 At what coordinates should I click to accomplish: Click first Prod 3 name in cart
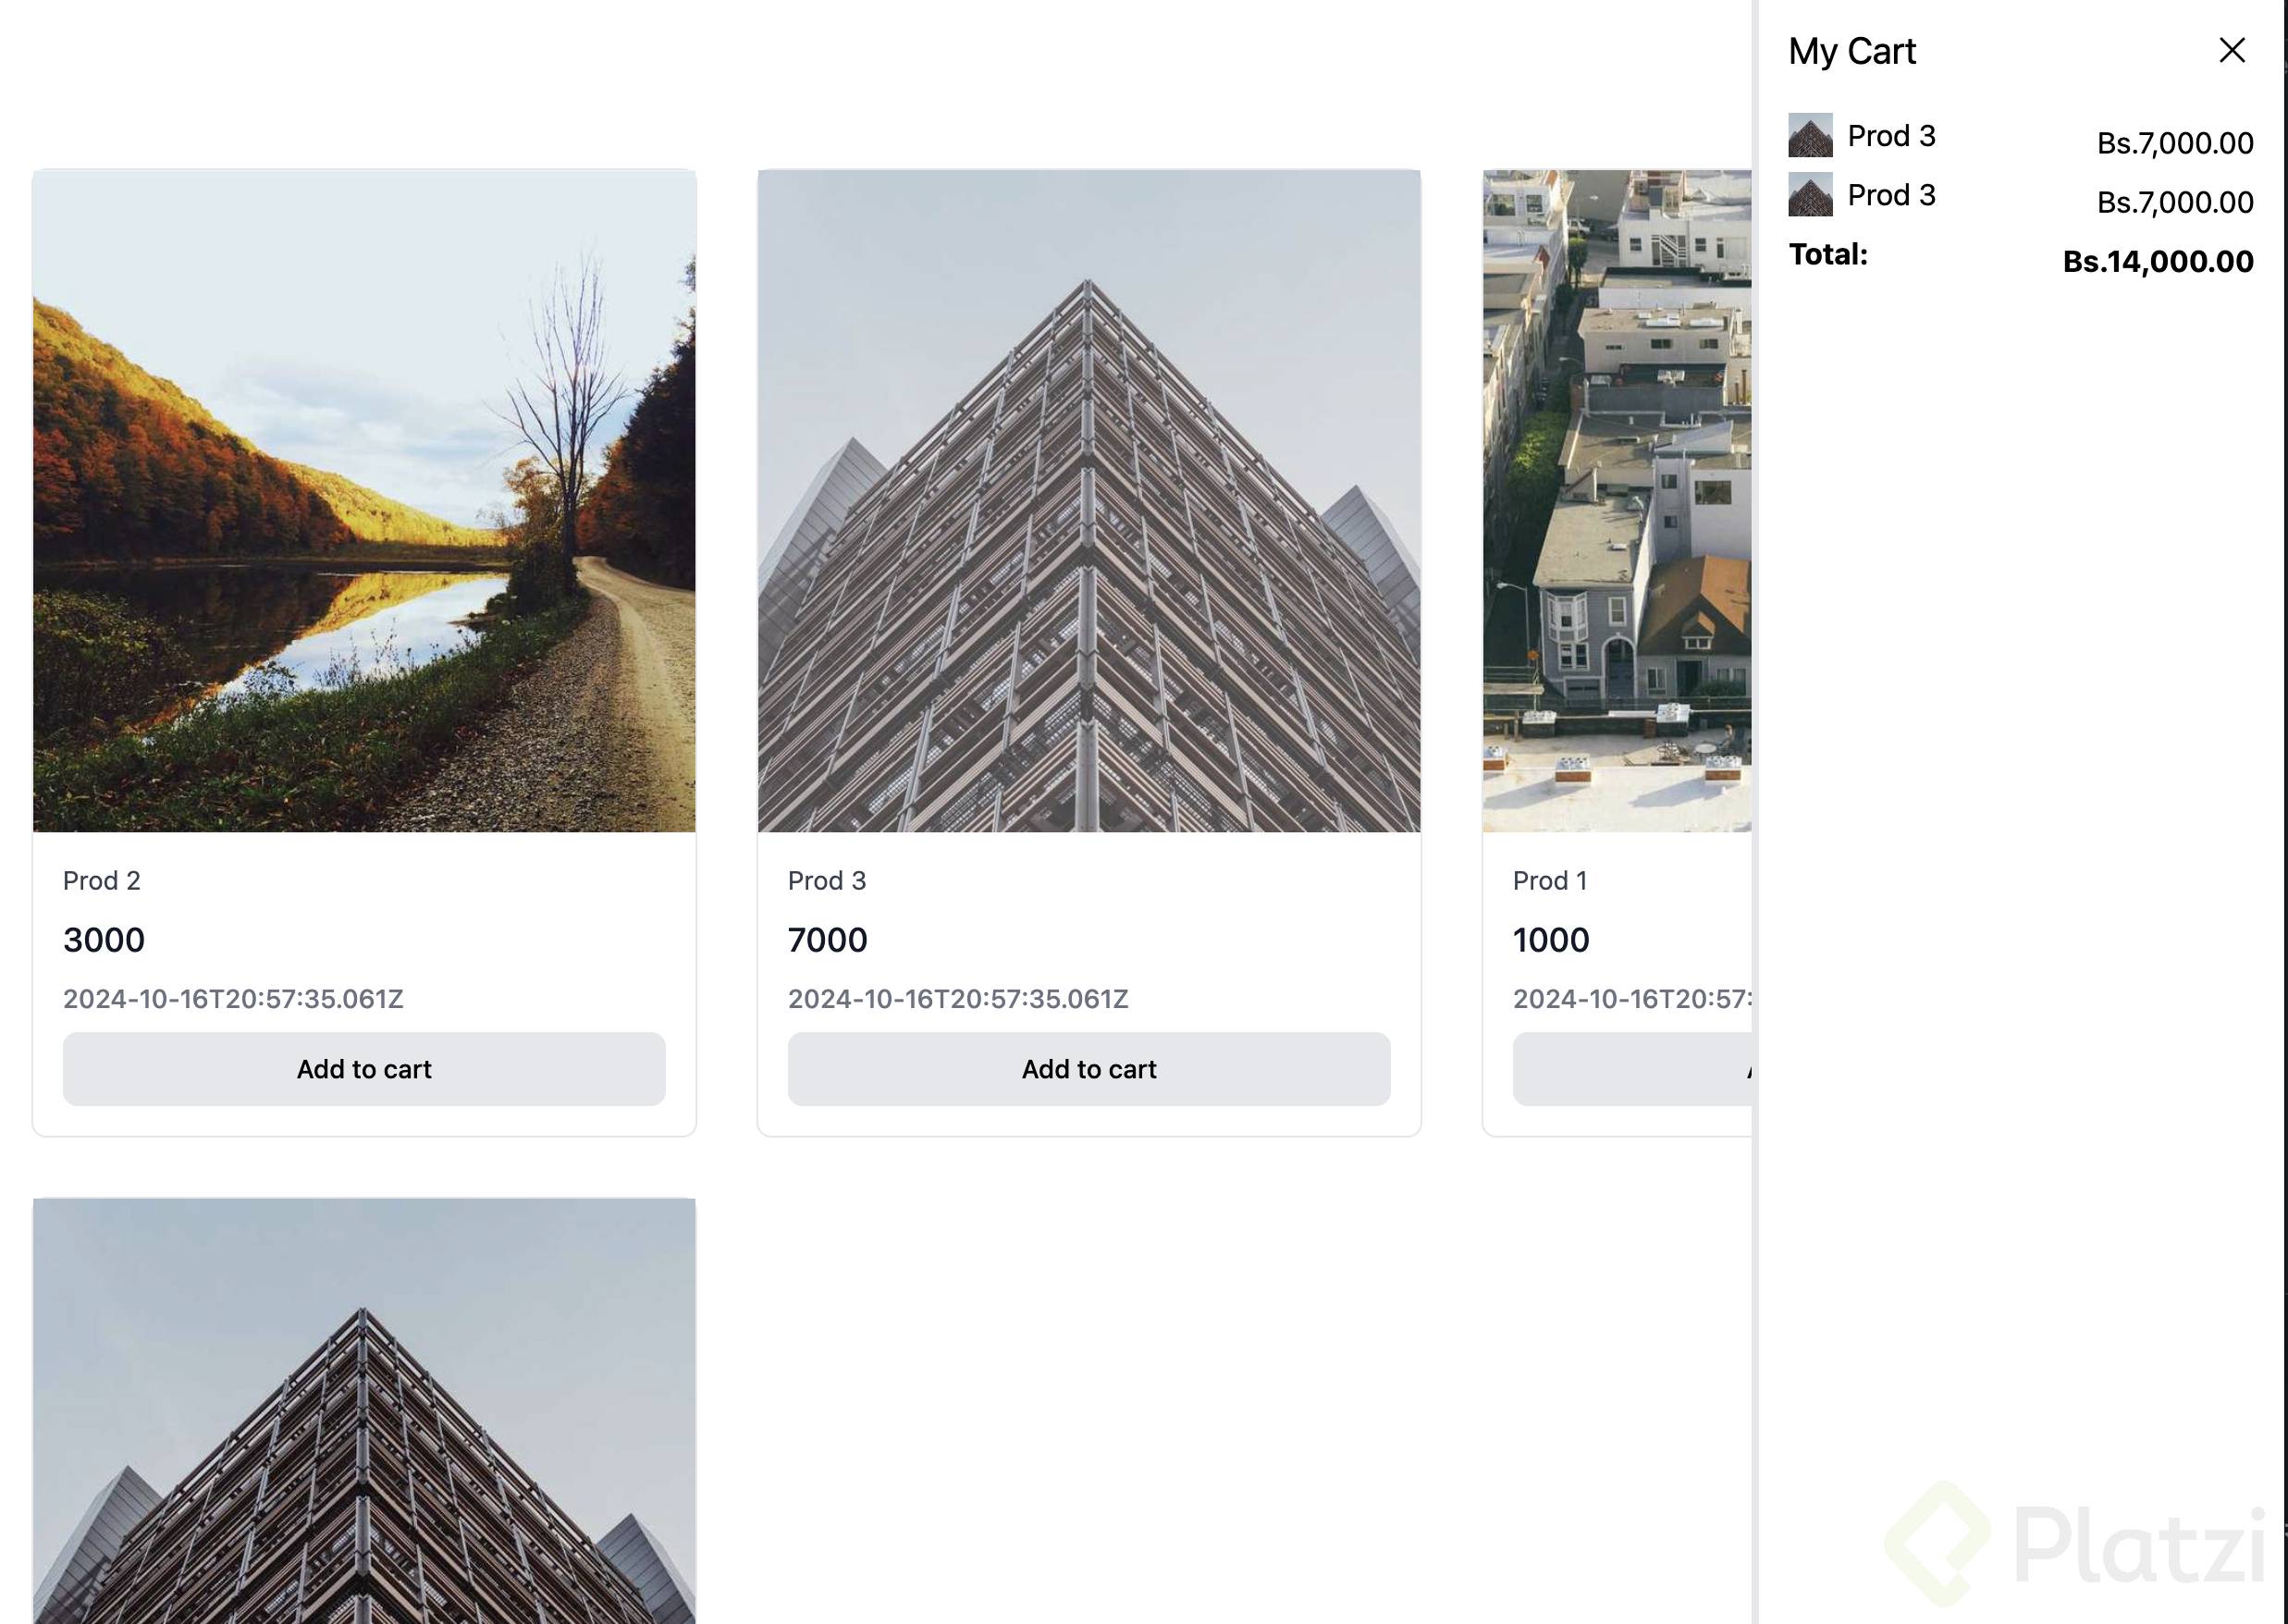pos(1891,136)
